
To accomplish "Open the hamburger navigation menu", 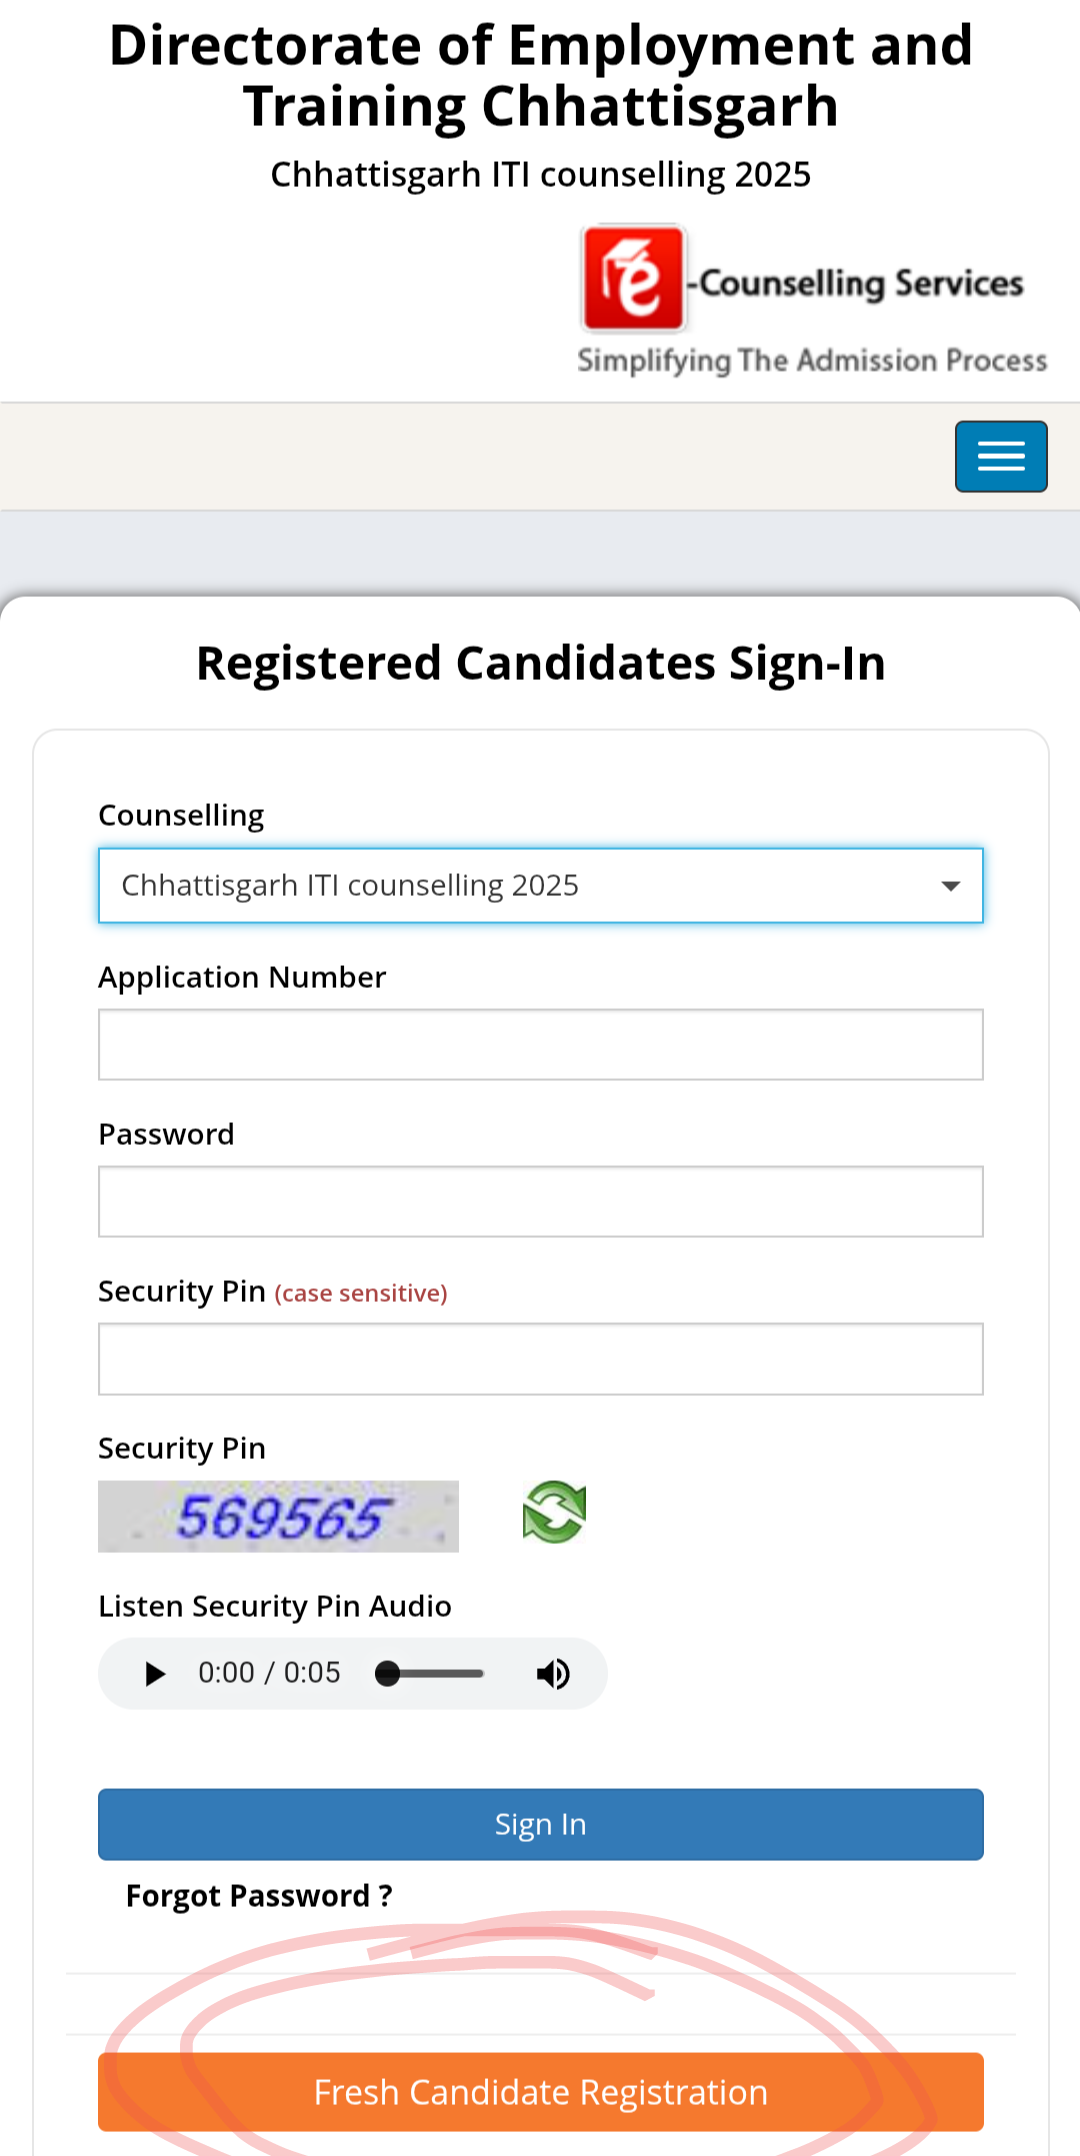I will [1001, 457].
